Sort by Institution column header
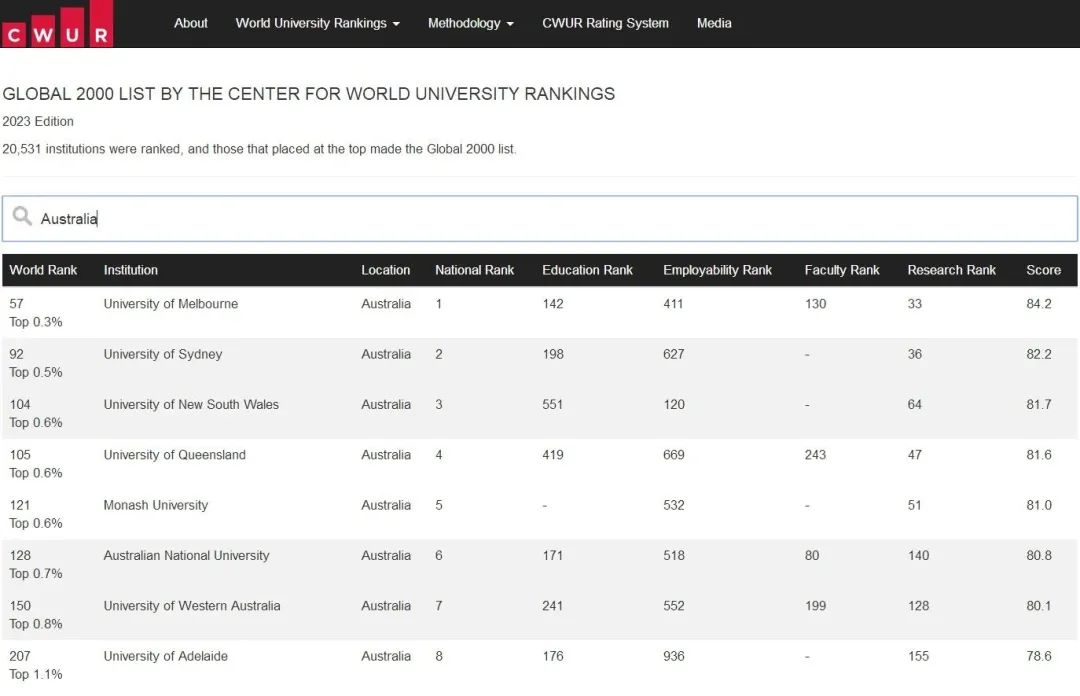 [x=131, y=270]
